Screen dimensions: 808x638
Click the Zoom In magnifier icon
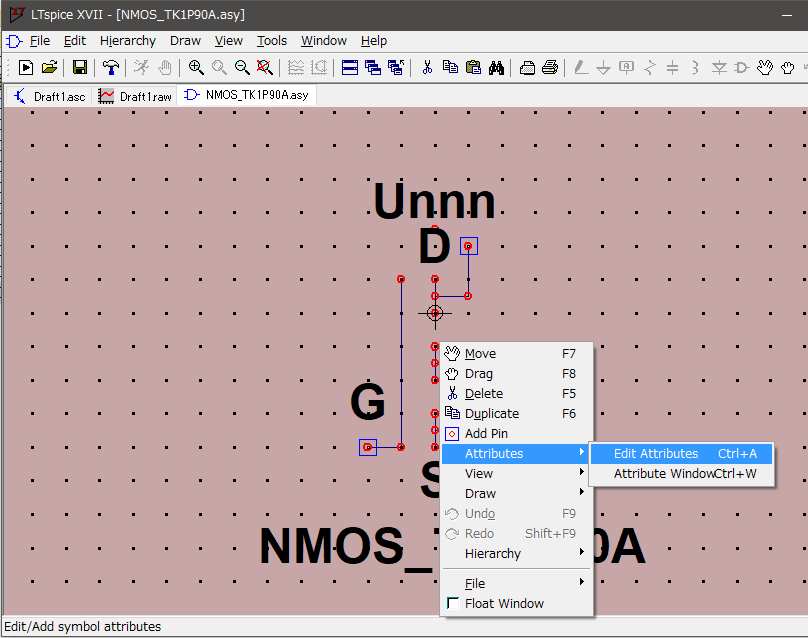[196, 68]
